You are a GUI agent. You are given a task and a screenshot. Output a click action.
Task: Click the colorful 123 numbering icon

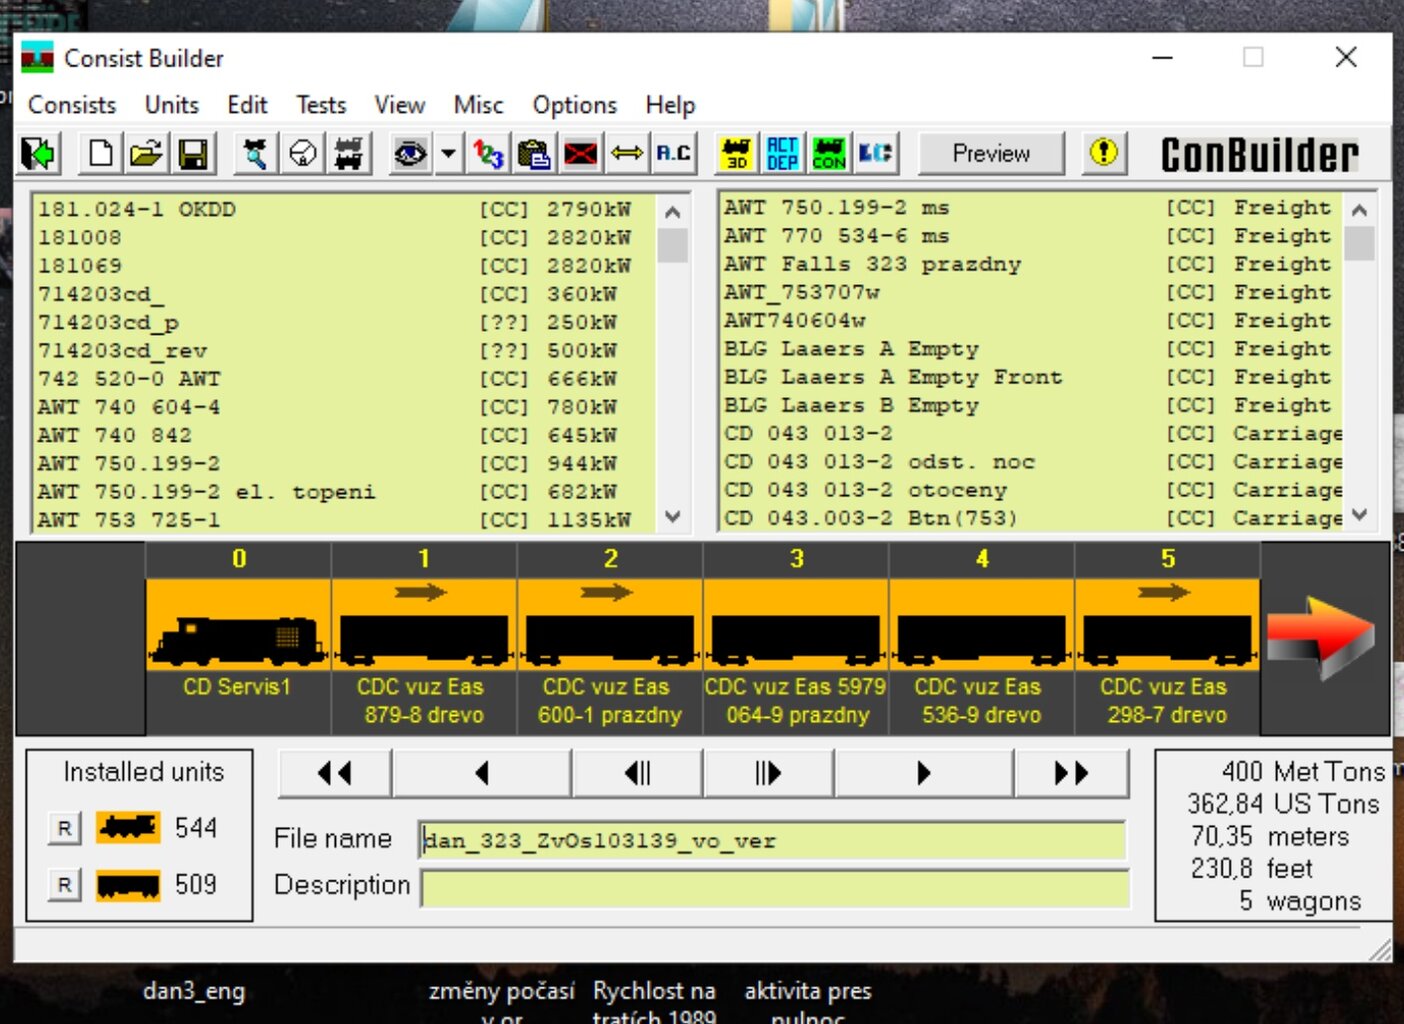pyautogui.click(x=488, y=154)
